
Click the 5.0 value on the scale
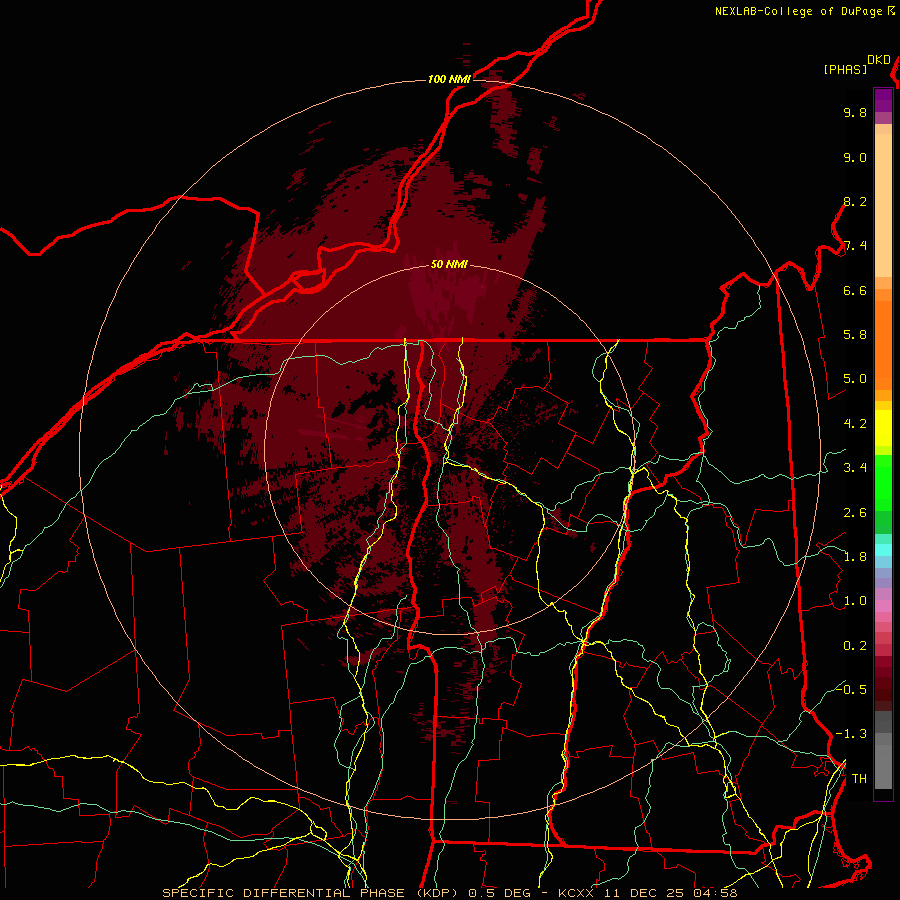pos(855,379)
